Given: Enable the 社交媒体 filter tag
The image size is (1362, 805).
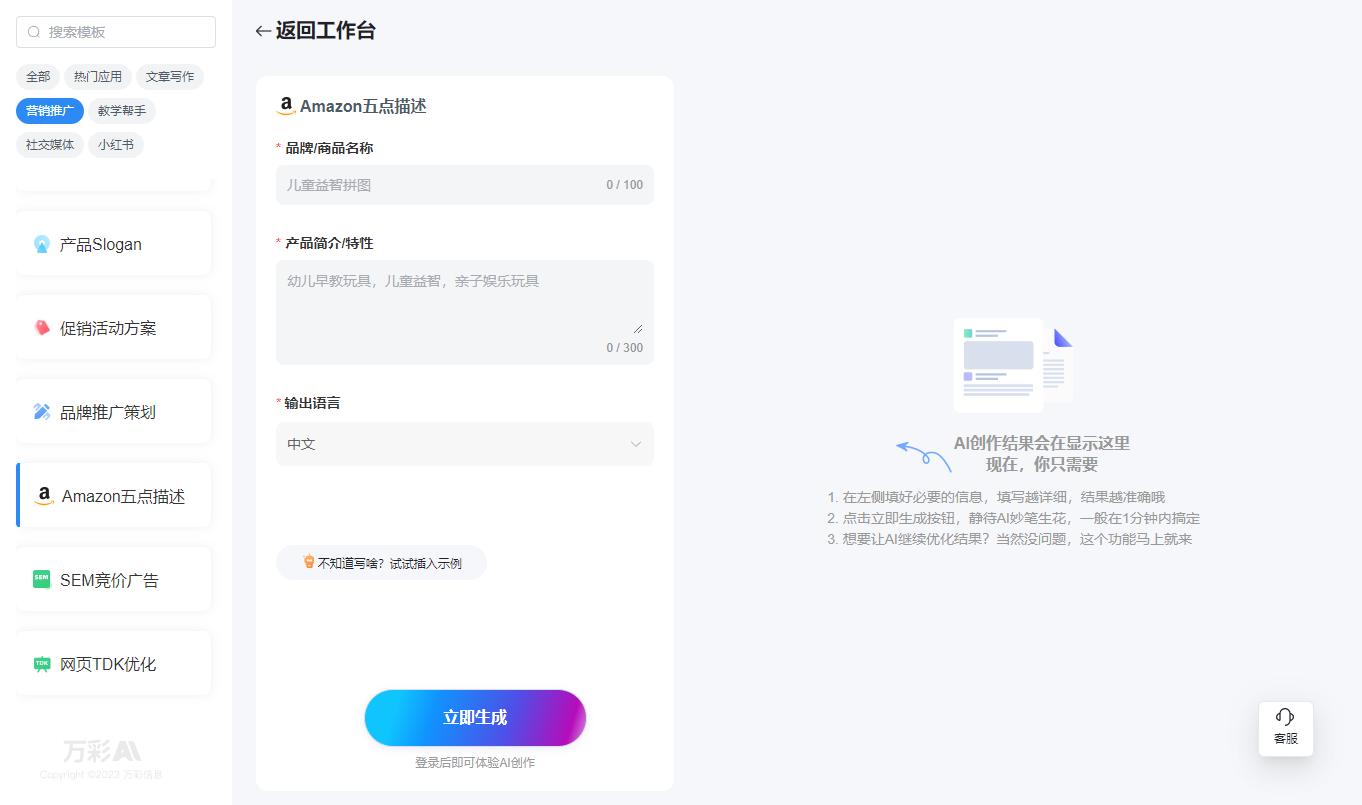Looking at the screenshot, I should 49,145.
